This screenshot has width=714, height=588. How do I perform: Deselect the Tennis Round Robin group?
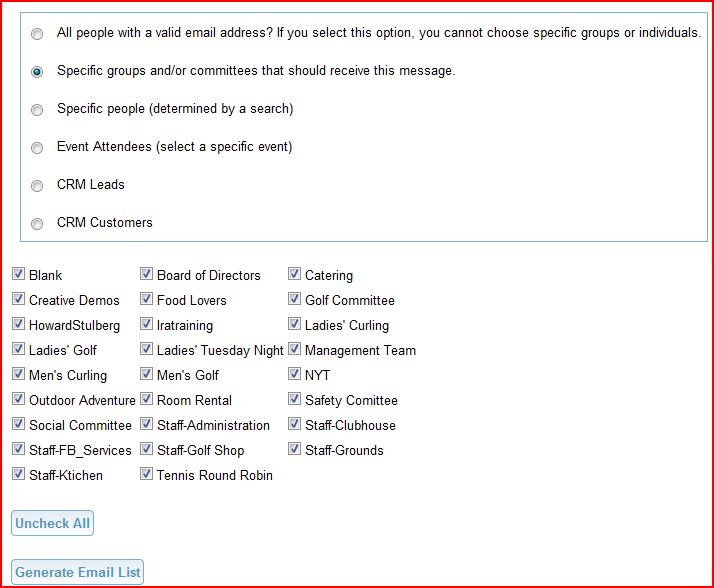coord(146,474)
